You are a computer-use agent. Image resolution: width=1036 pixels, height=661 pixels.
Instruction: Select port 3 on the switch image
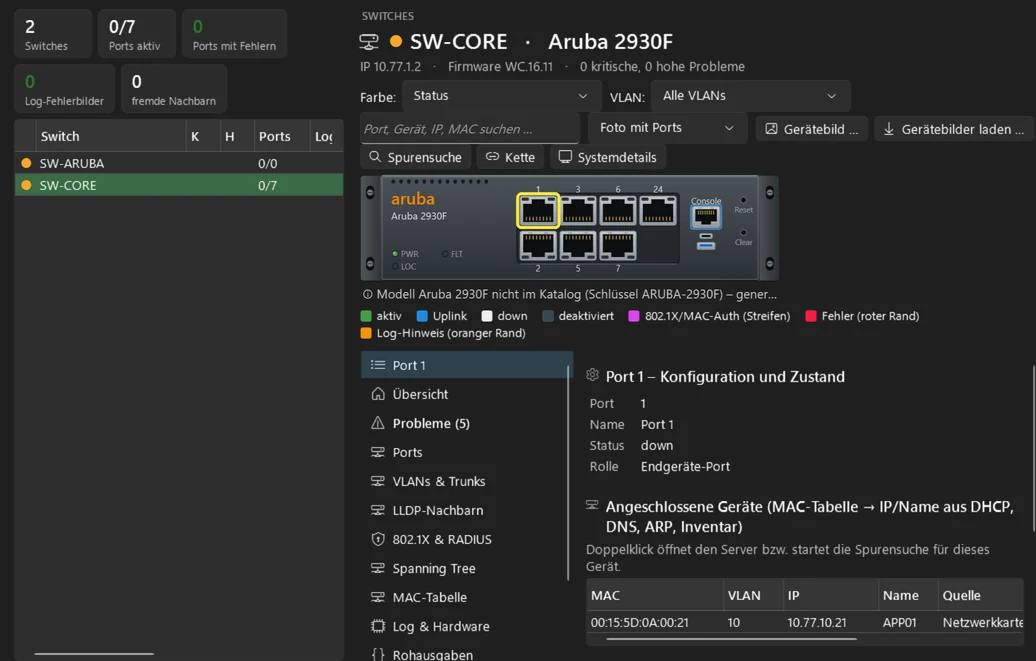point(578,211)
